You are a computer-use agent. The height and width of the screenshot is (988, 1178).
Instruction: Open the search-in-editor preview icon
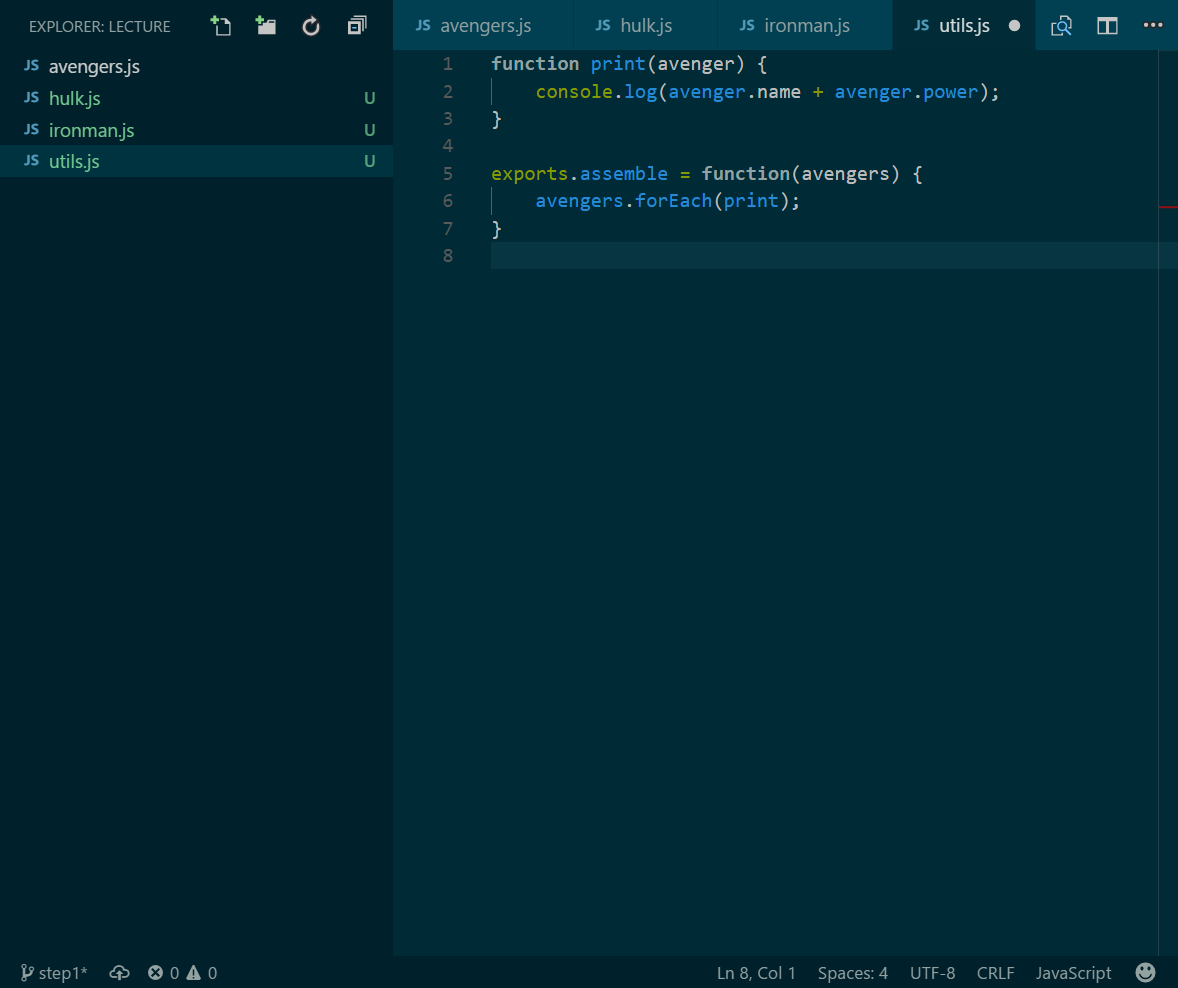click(x=1062, y=26)
